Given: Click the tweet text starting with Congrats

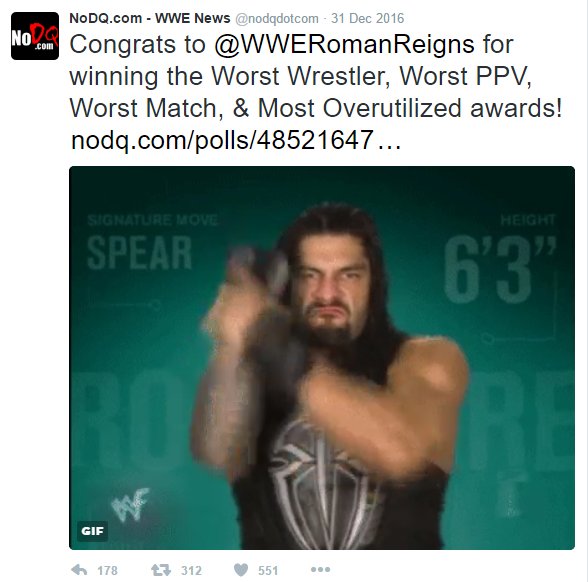Looking at the screenshot, I should [x=316, y=76].
